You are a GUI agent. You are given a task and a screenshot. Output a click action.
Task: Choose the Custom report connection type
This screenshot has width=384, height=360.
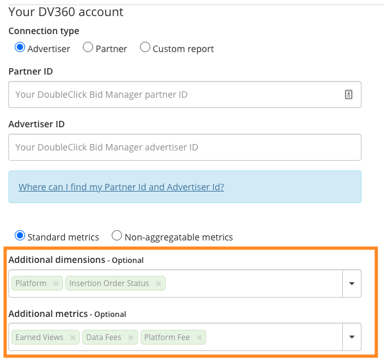(145, 47)
